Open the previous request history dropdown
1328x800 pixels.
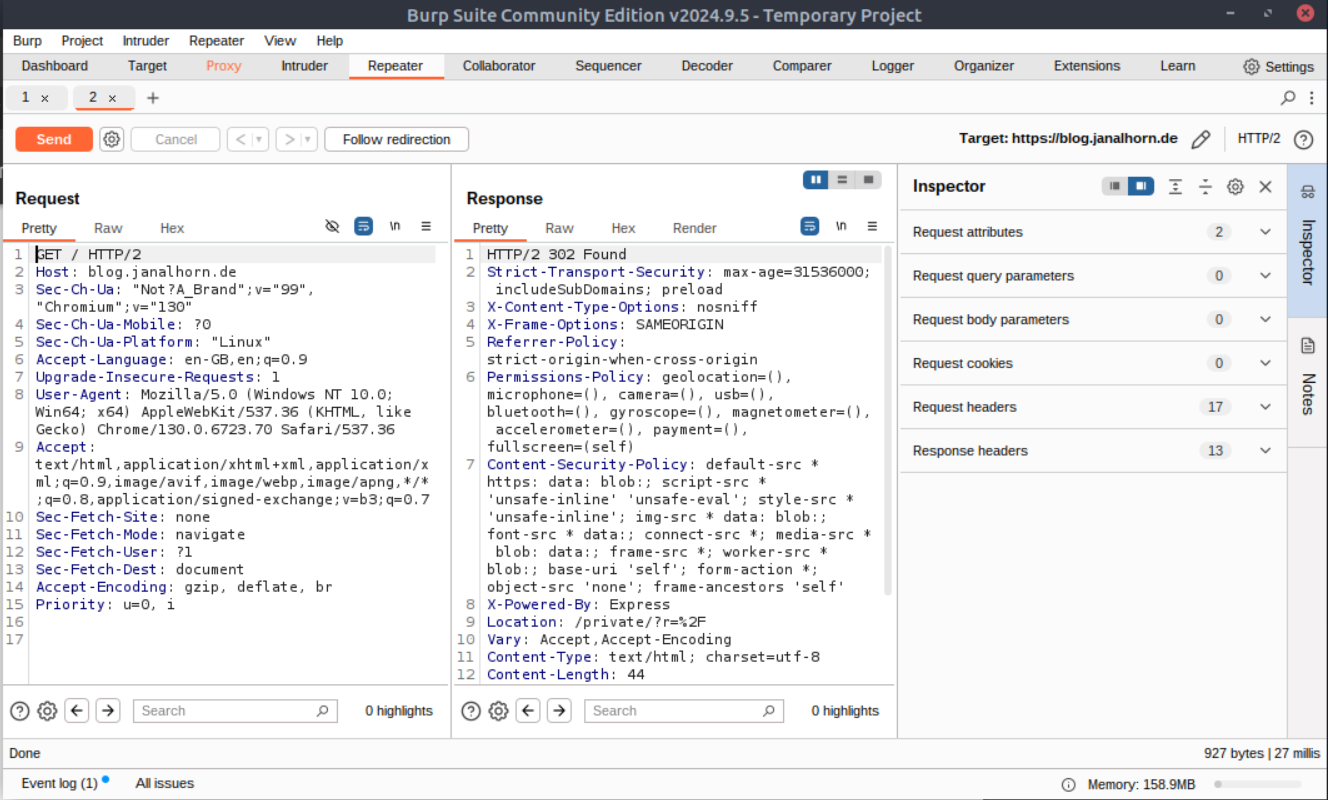click(x=260, y=140)
